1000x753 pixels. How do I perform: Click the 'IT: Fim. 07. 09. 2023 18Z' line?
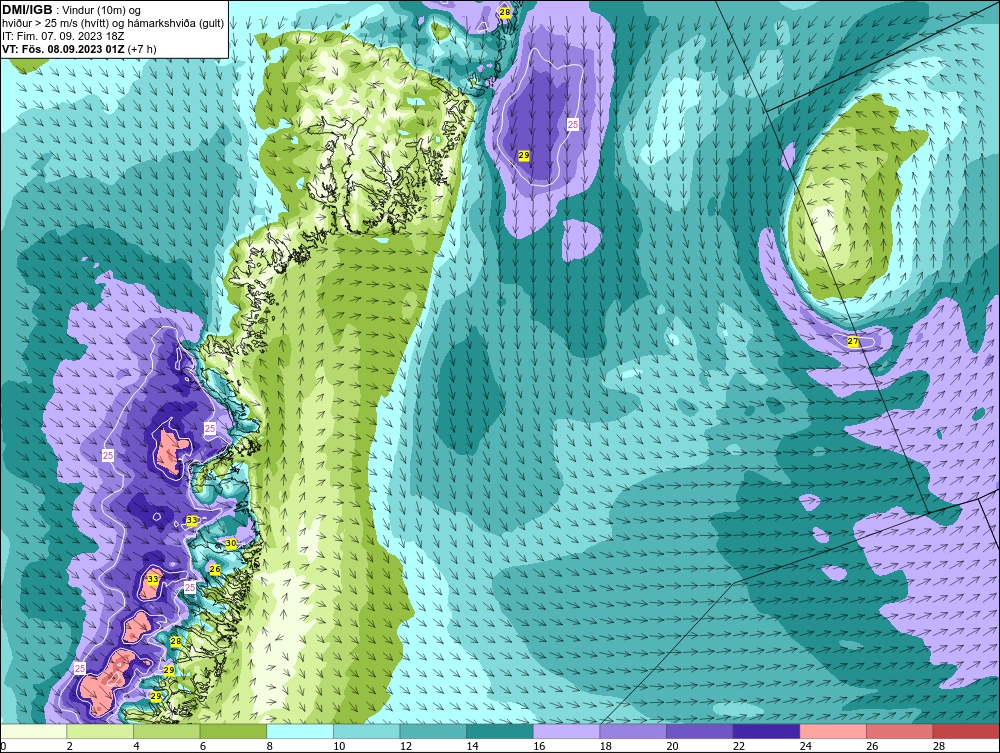click(63, 36)
